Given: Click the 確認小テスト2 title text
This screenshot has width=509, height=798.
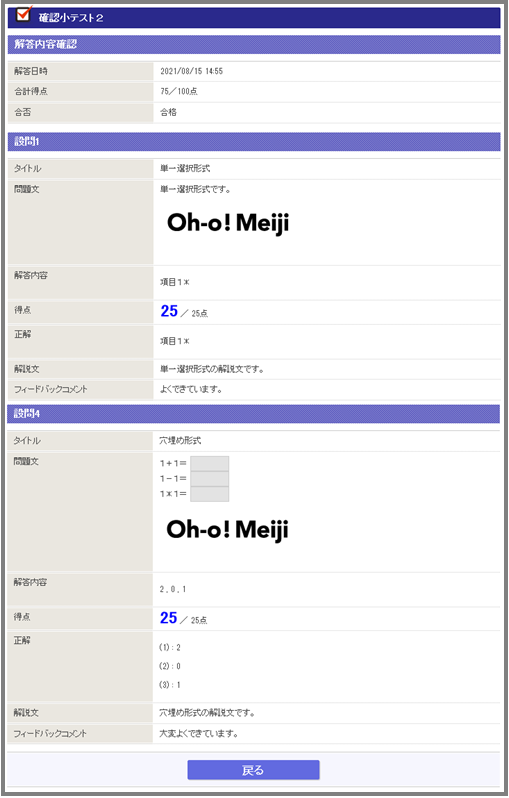Looking at the screenshot, I should click(x=71, y=18).
